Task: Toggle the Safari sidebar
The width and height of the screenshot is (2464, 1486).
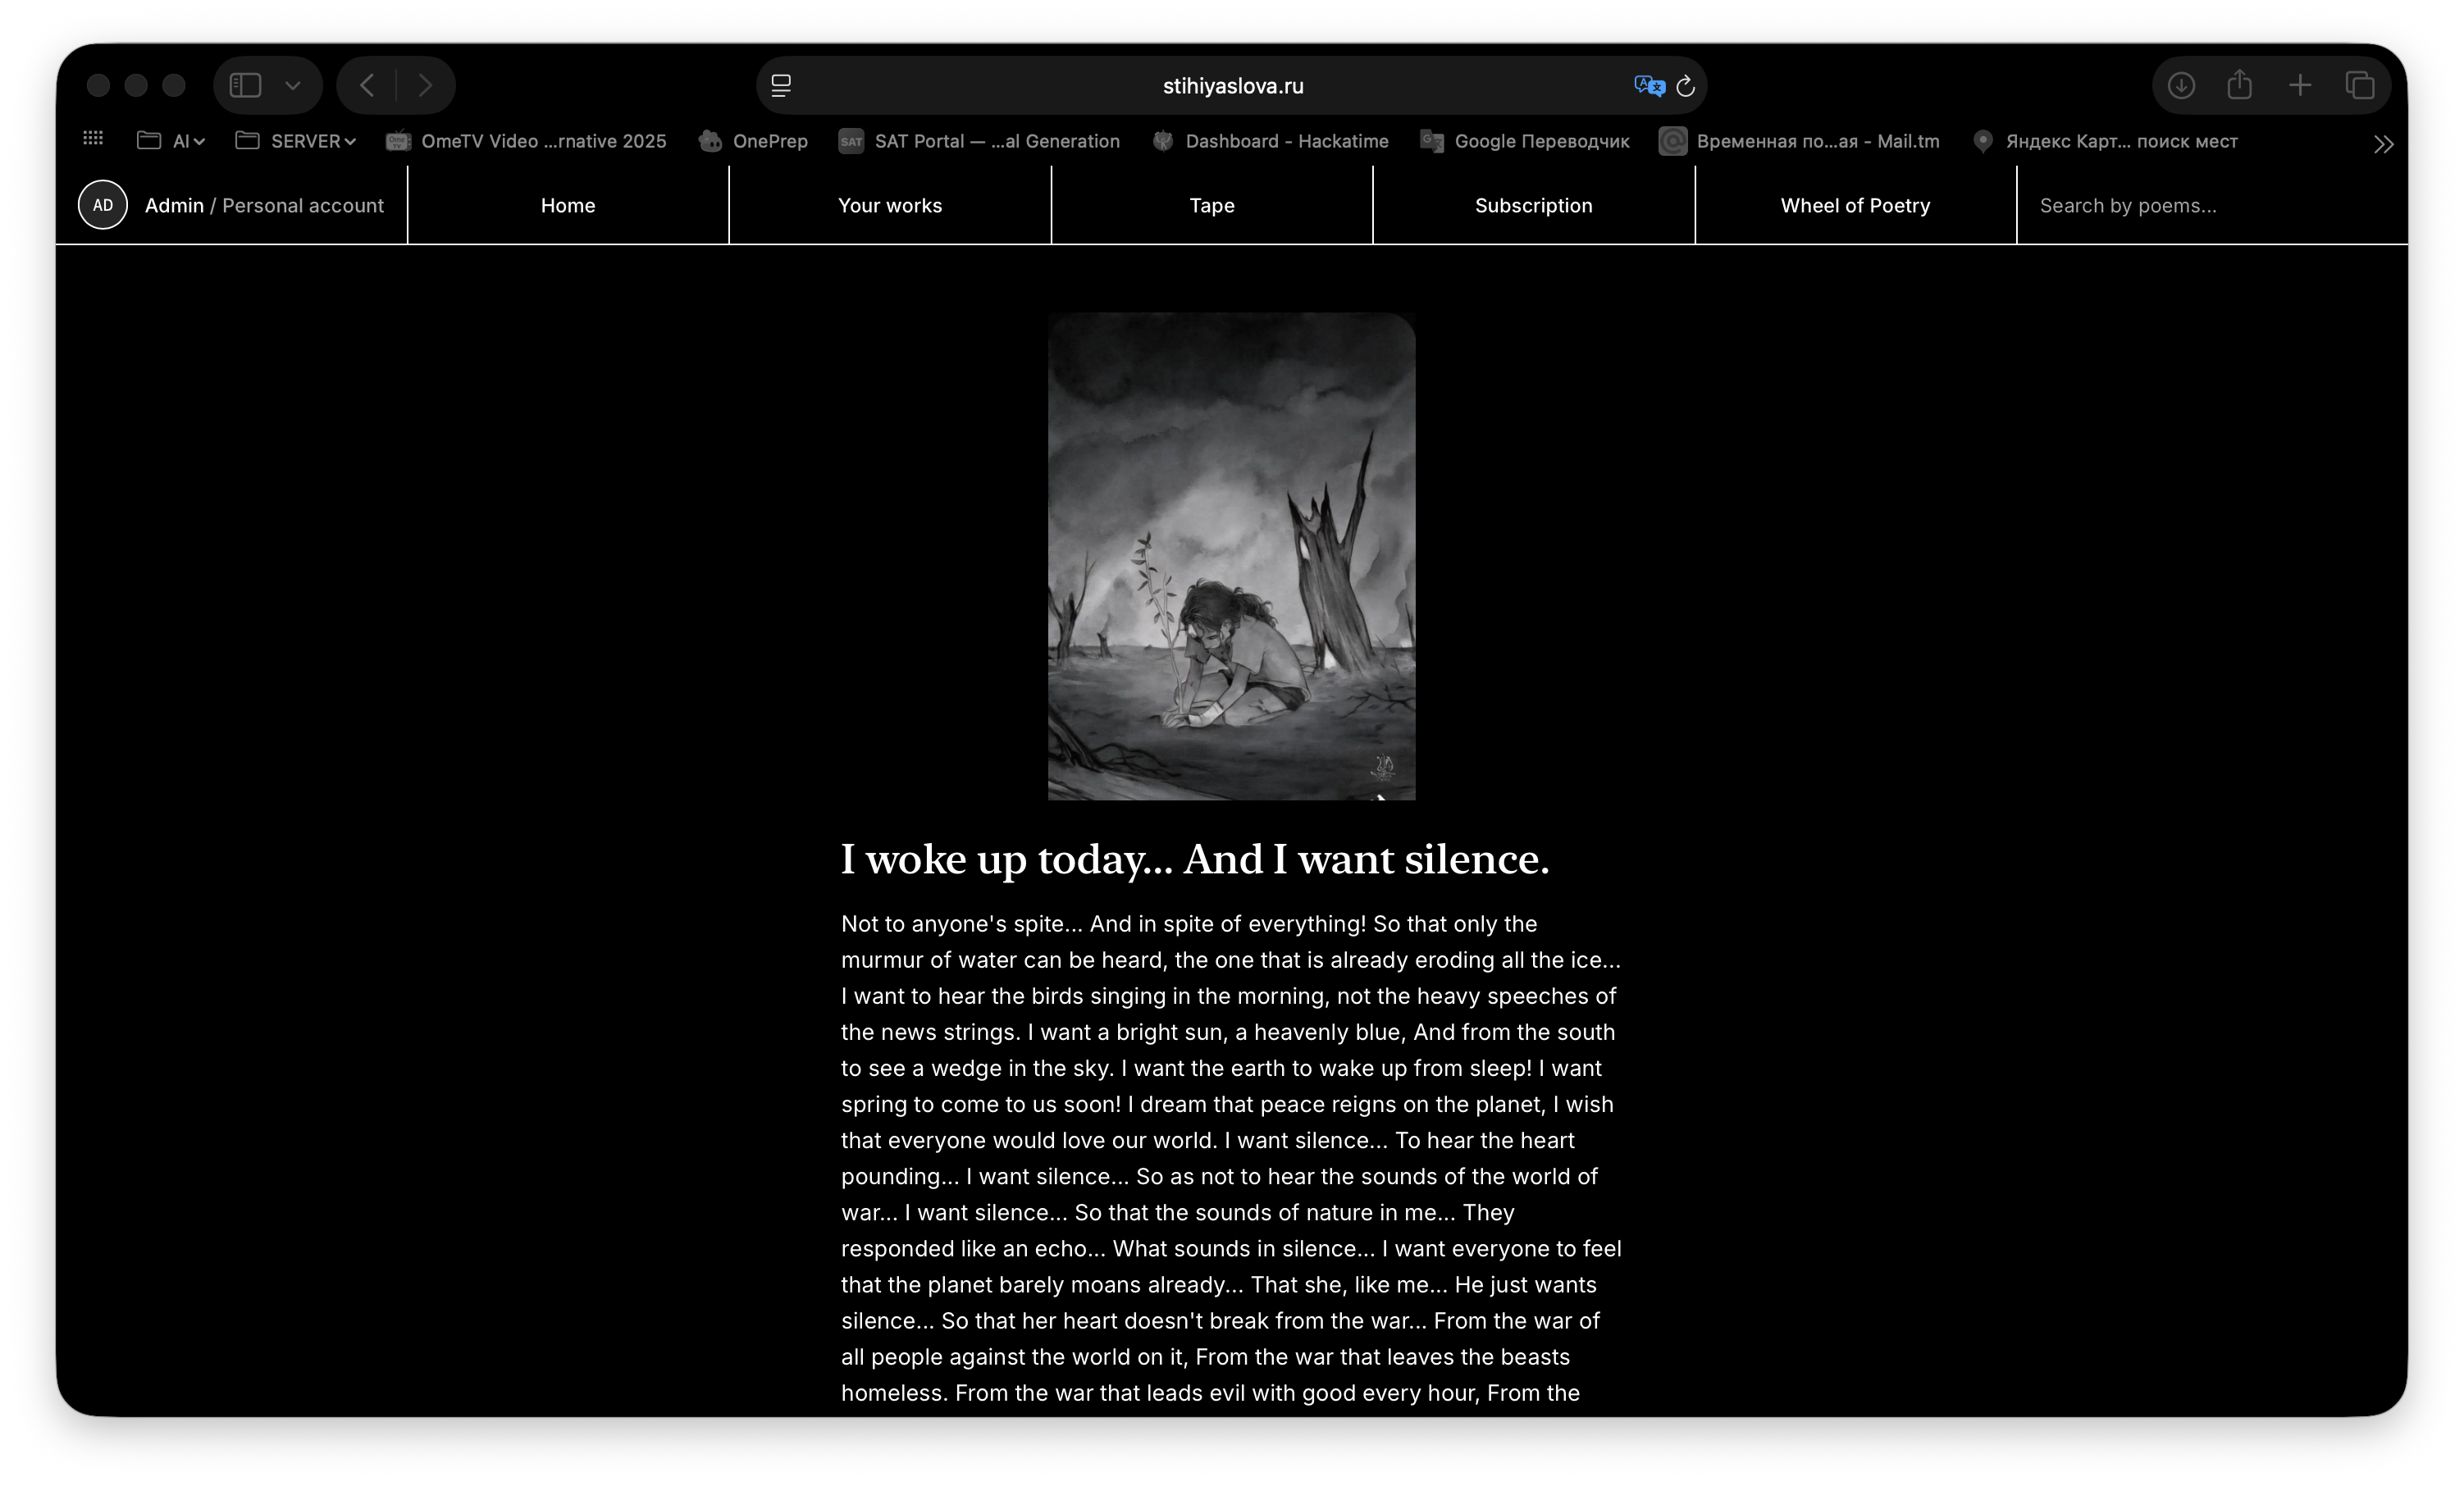Action: pyautogui.click(x=246, y=86)
